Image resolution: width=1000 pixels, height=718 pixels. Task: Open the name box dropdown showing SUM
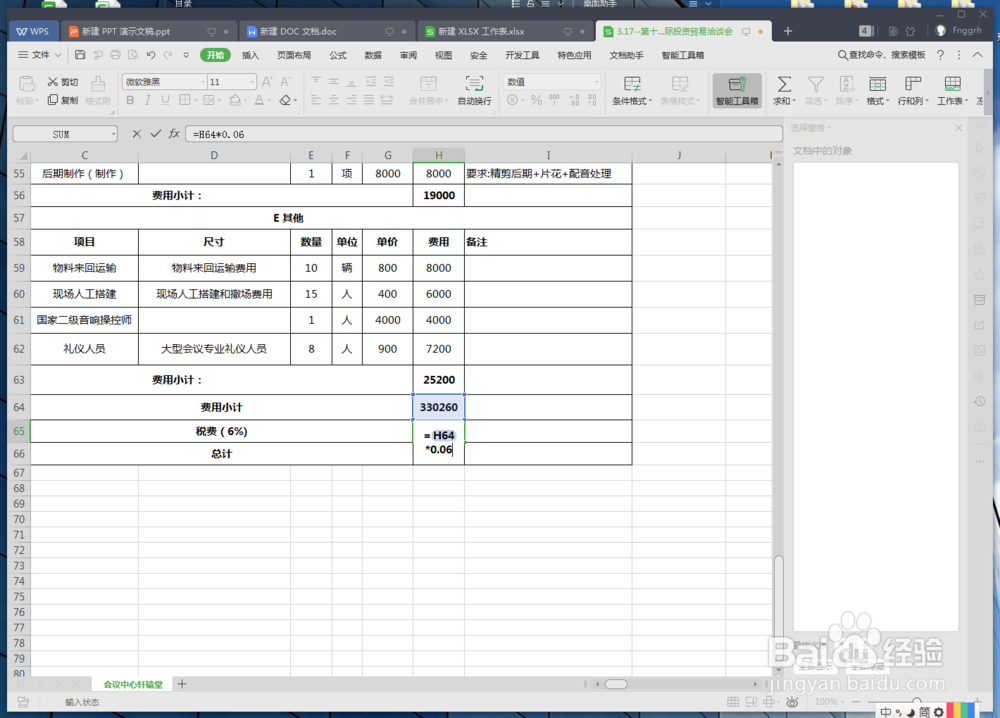click(114, 134)
